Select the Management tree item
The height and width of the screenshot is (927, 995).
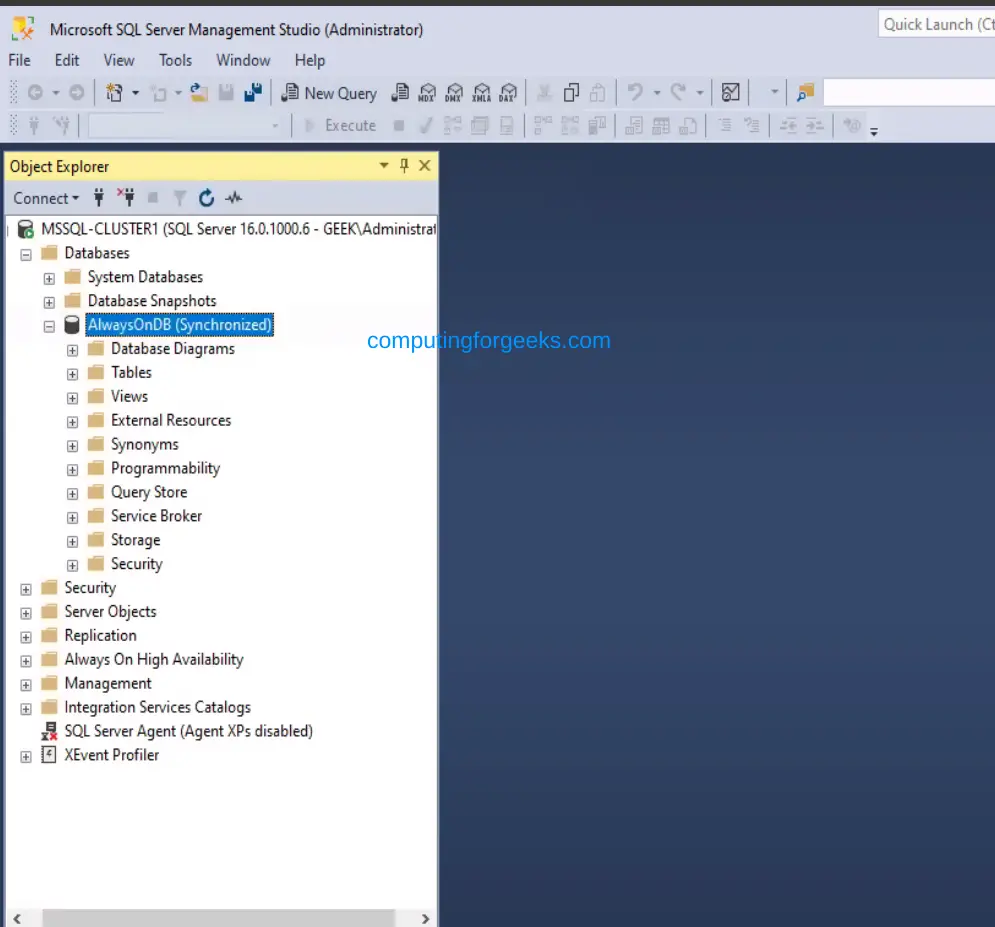(108, 683)
